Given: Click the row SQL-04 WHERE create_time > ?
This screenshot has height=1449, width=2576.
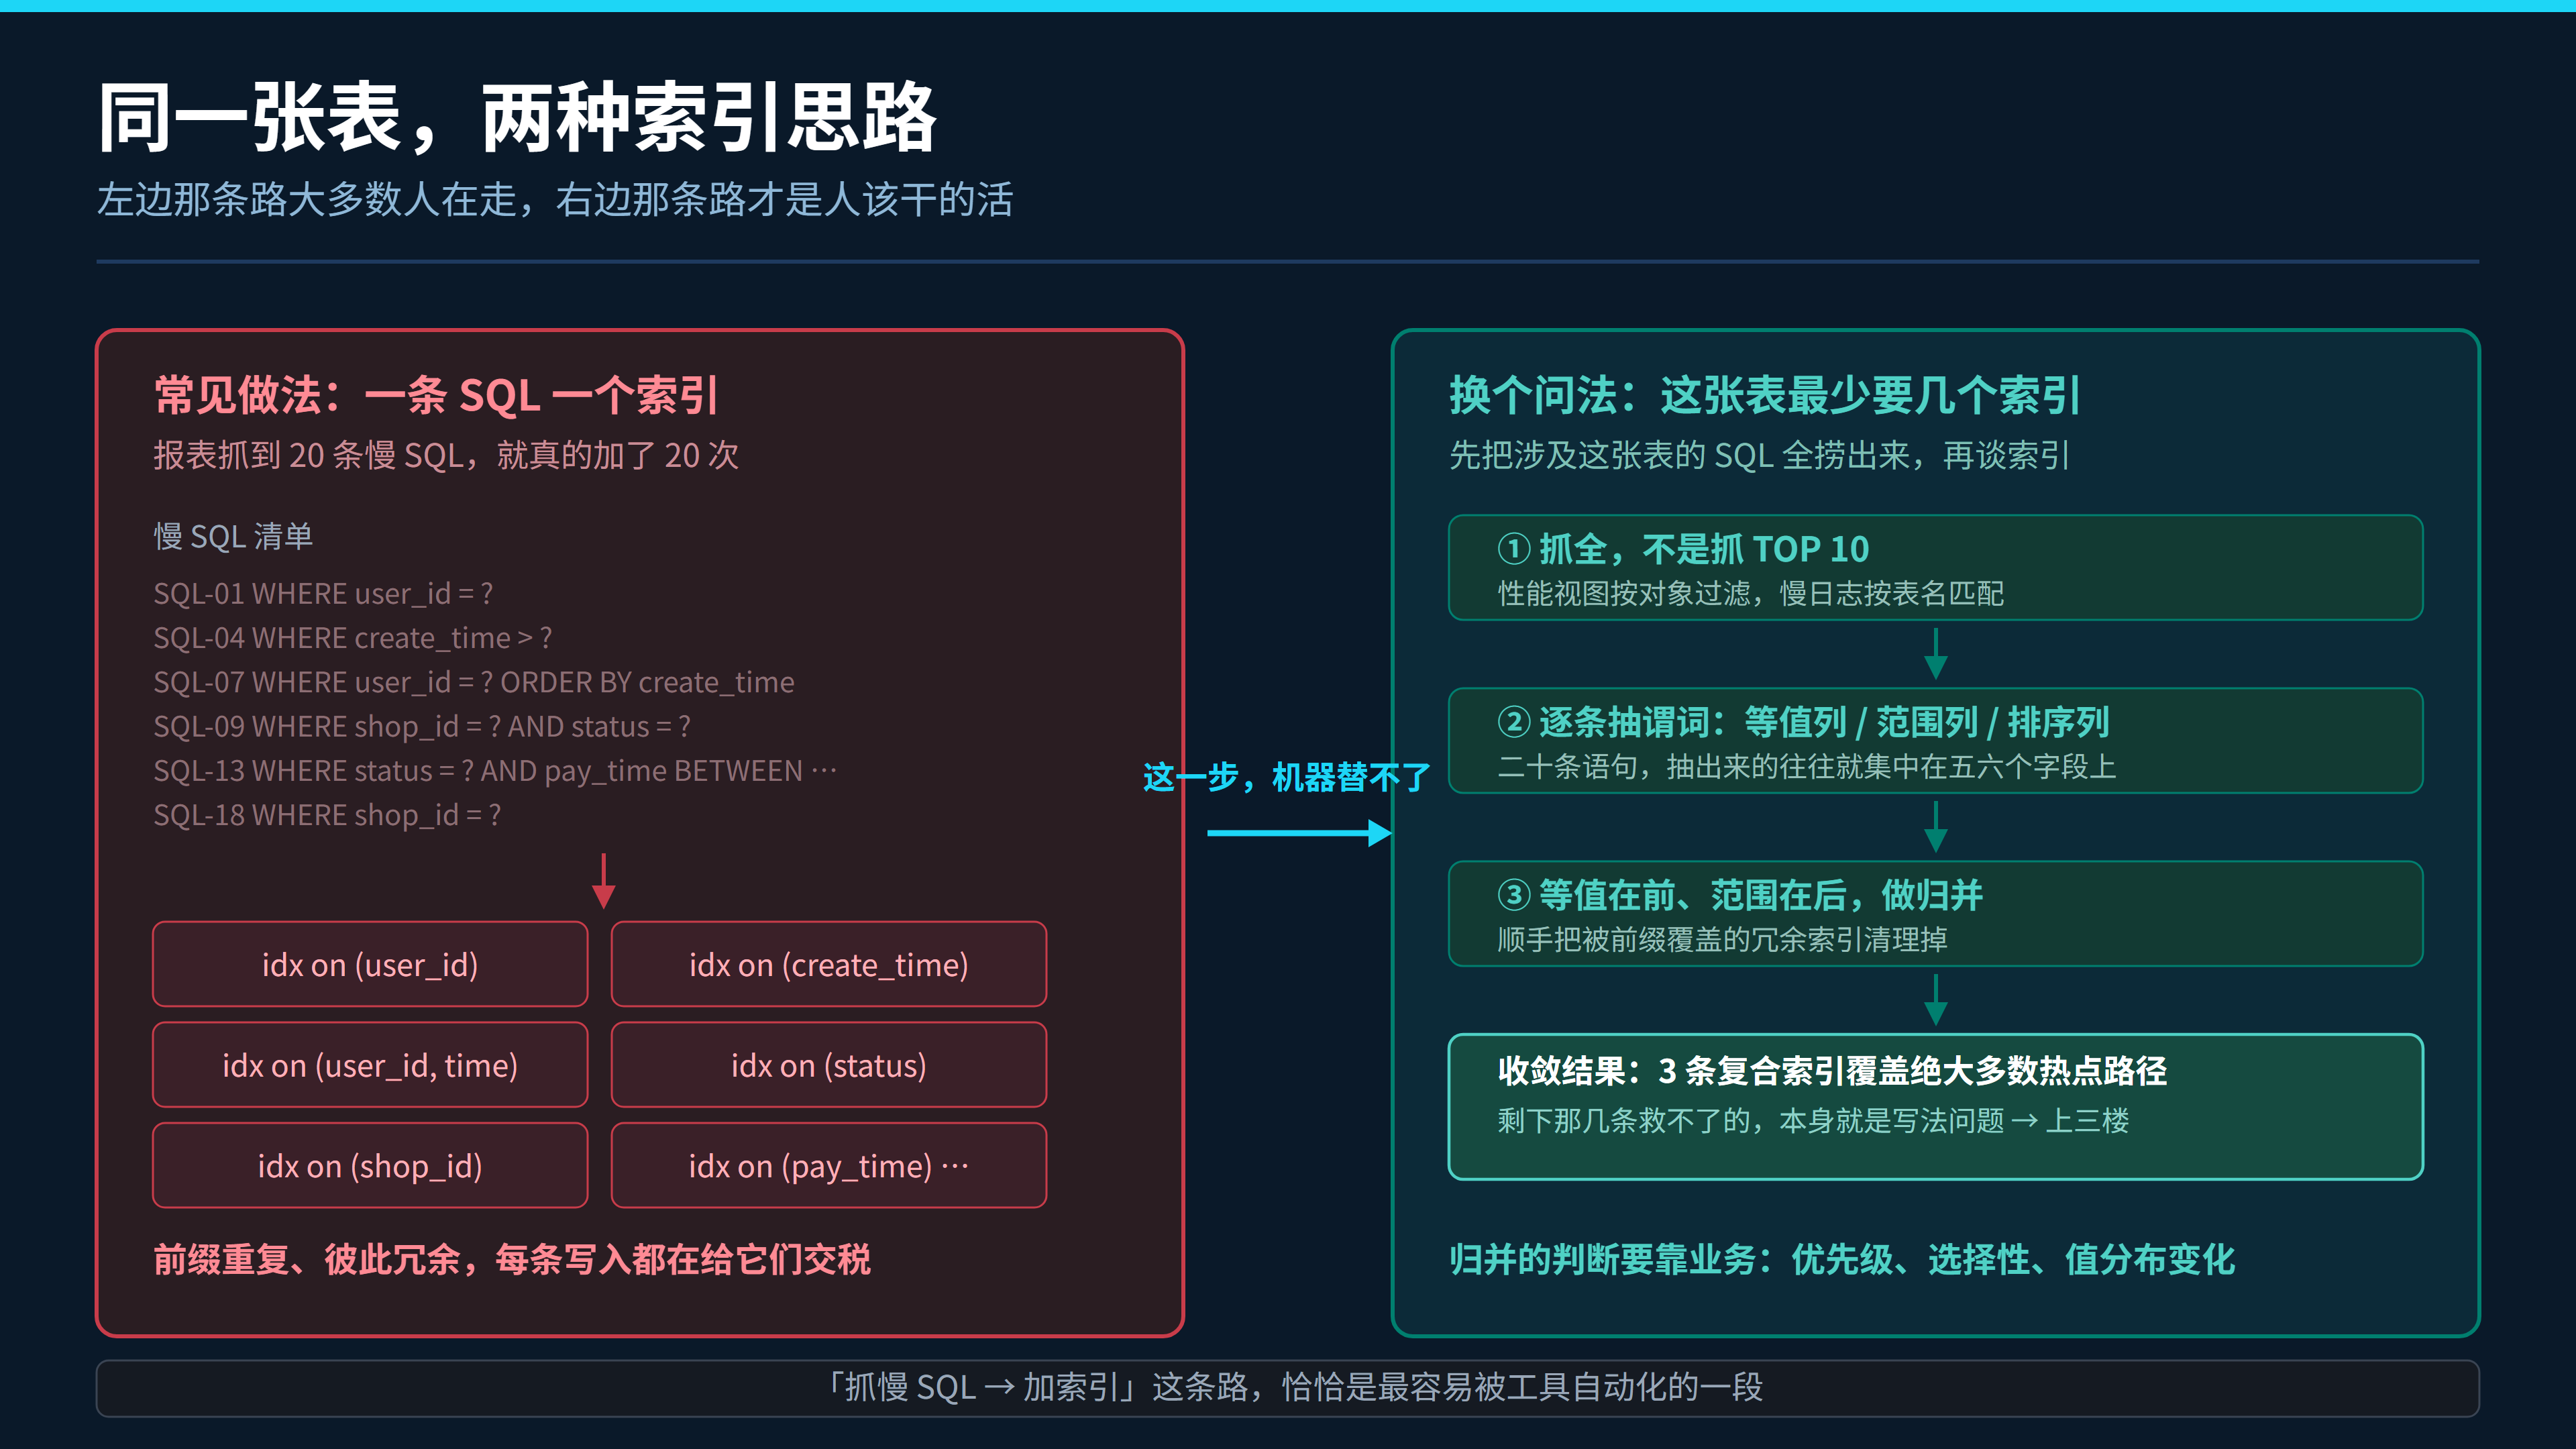Looking at the screenshot, I should [352, 638].
